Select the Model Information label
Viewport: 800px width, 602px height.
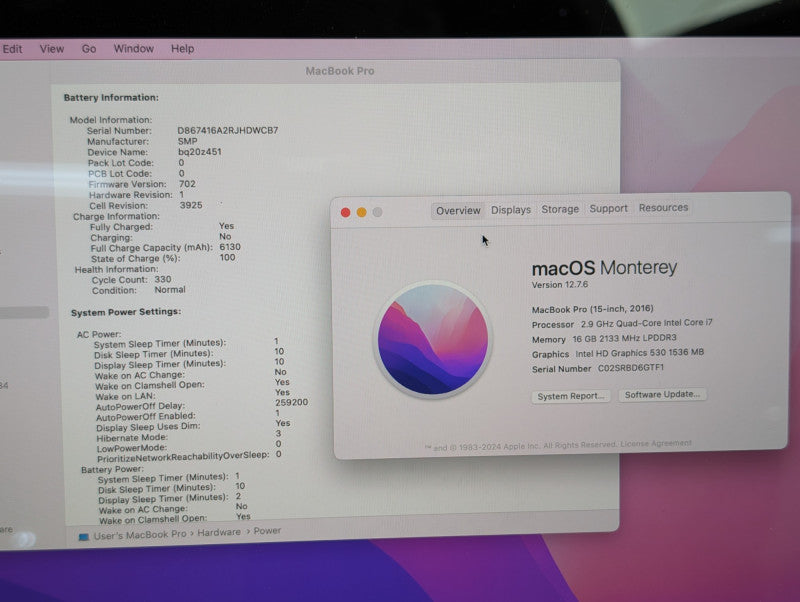111,120
